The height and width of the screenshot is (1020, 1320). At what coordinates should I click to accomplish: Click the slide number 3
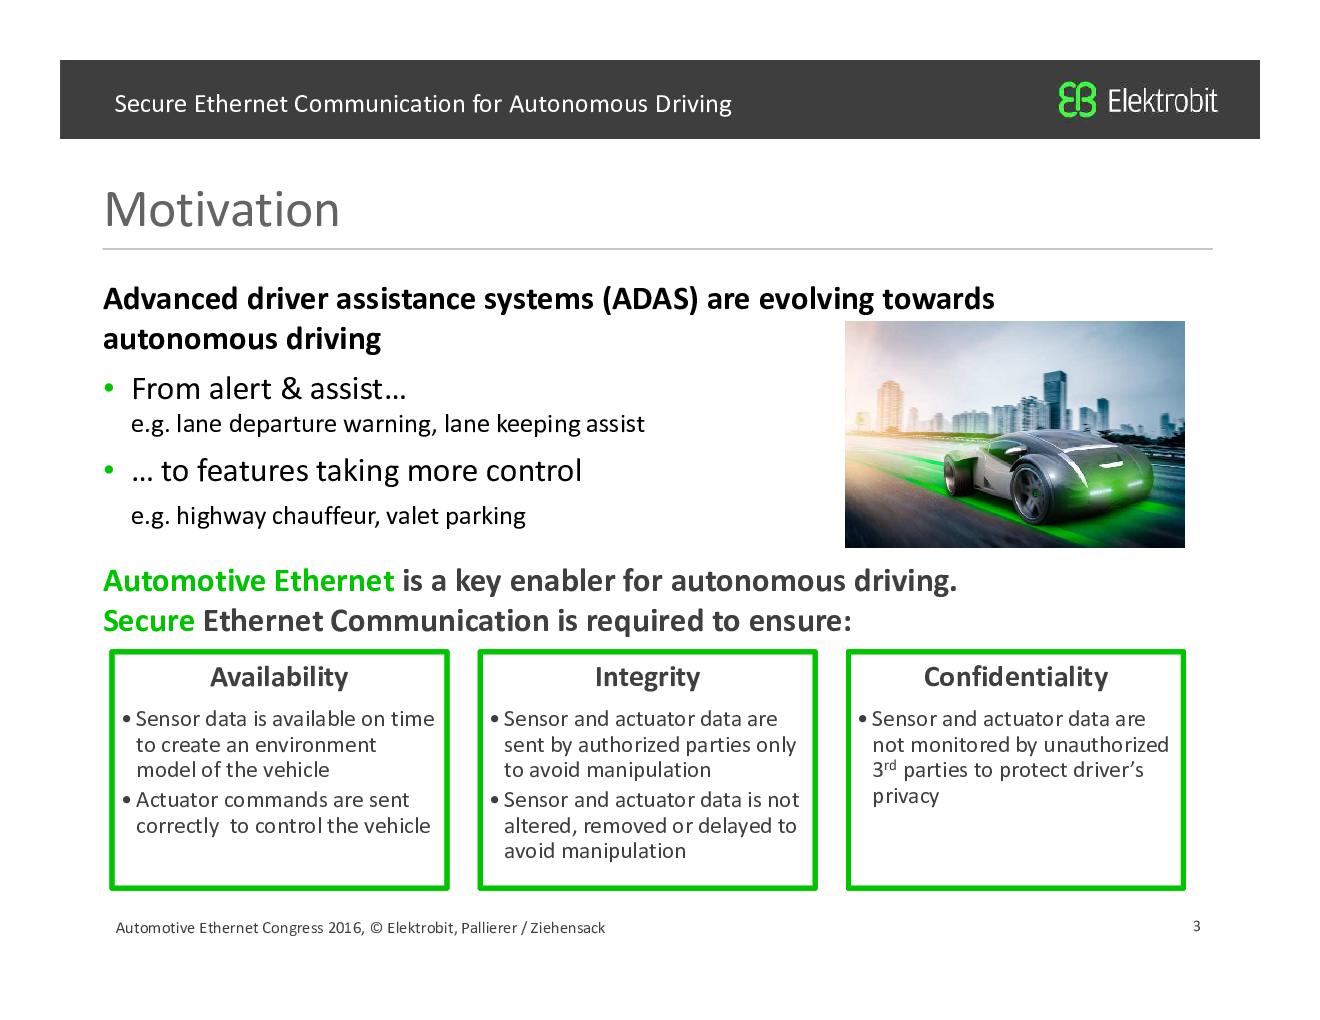[1196, 926]
